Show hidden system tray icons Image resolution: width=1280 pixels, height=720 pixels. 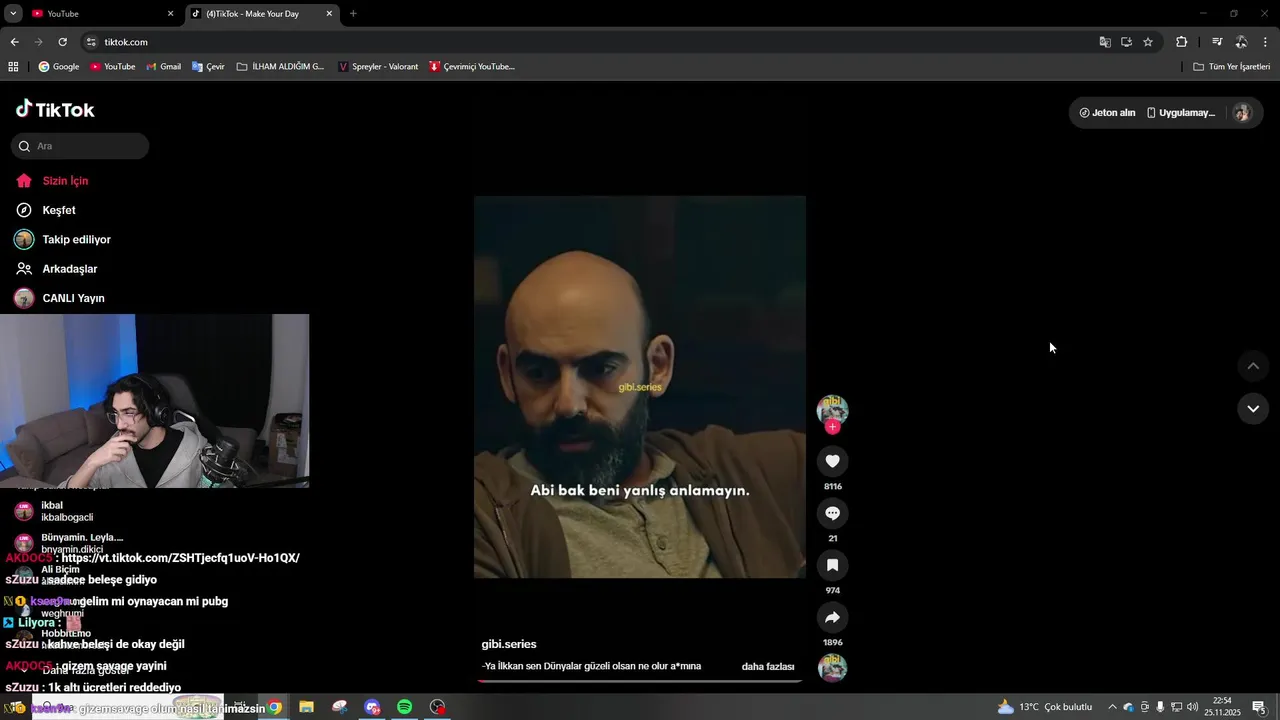[1112, 707]
